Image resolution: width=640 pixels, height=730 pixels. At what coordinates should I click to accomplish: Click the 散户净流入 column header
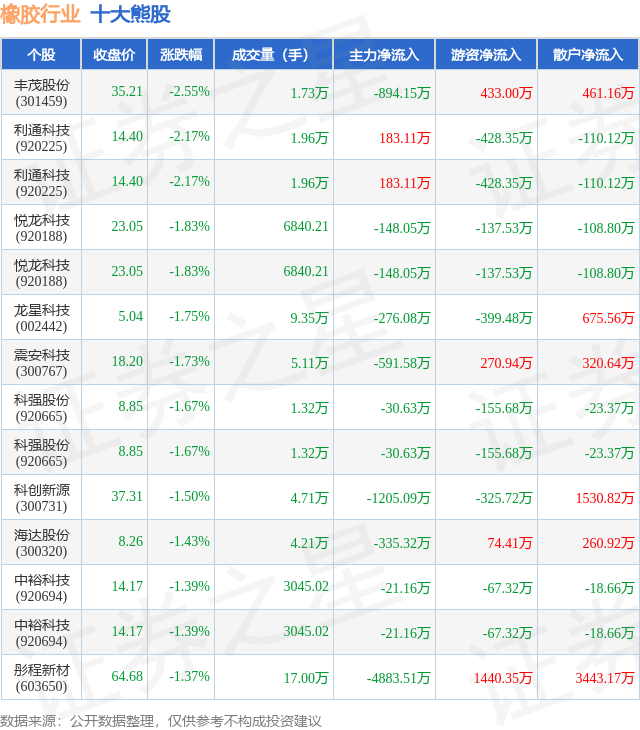point(588,54)
